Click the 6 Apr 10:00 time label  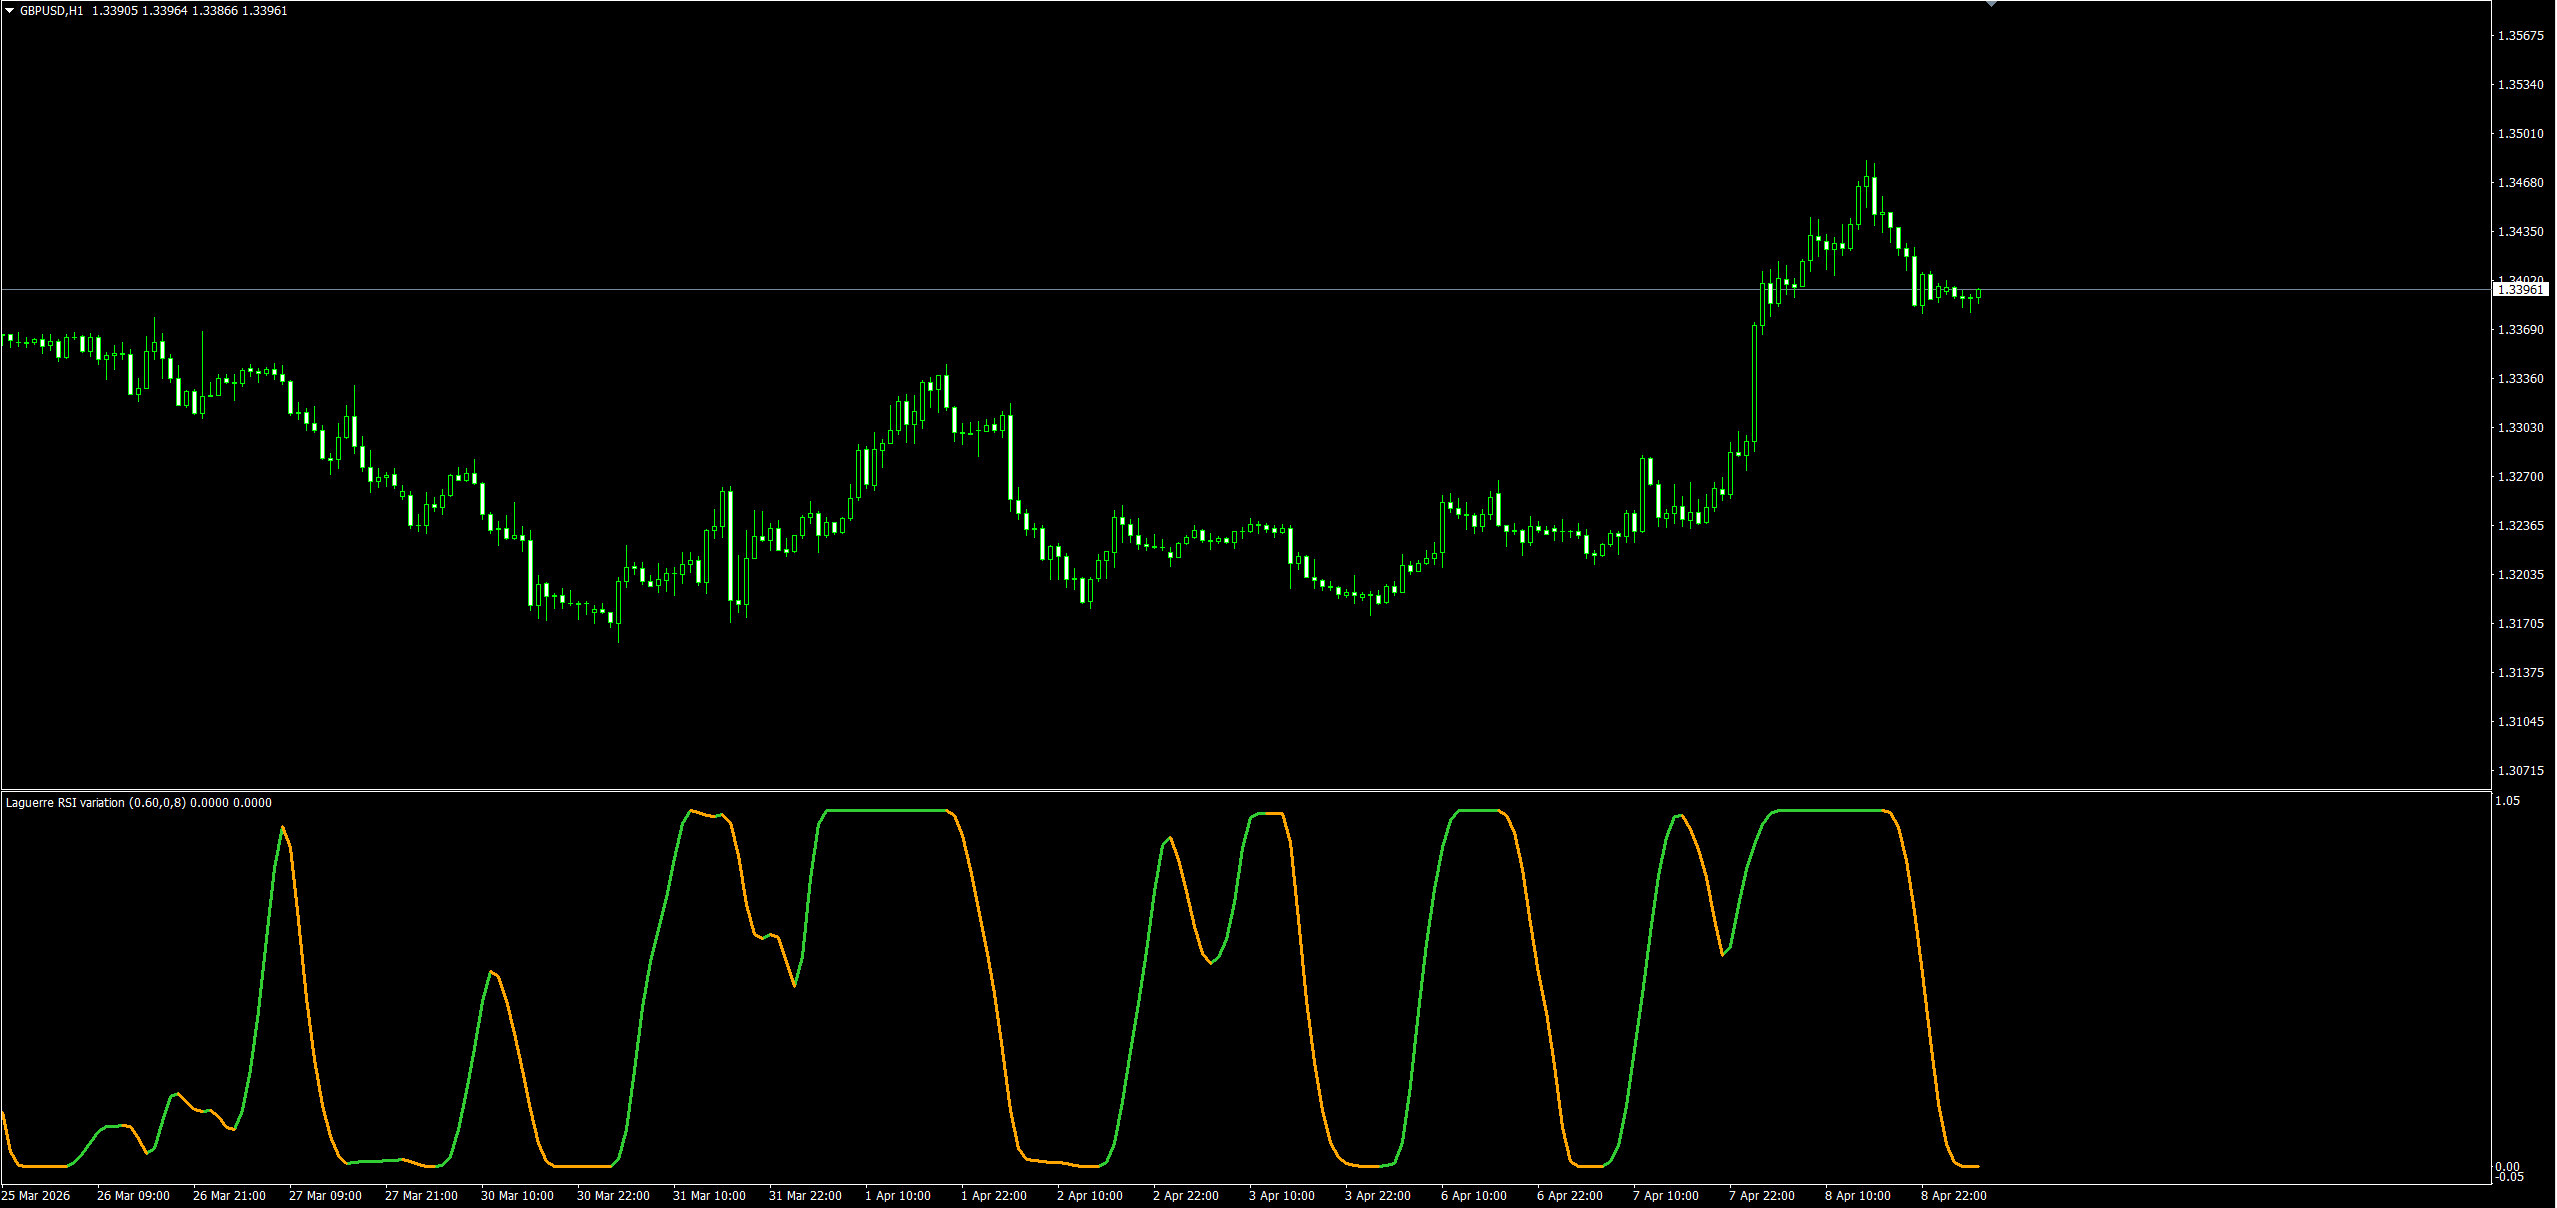tap(1473, 1196)
